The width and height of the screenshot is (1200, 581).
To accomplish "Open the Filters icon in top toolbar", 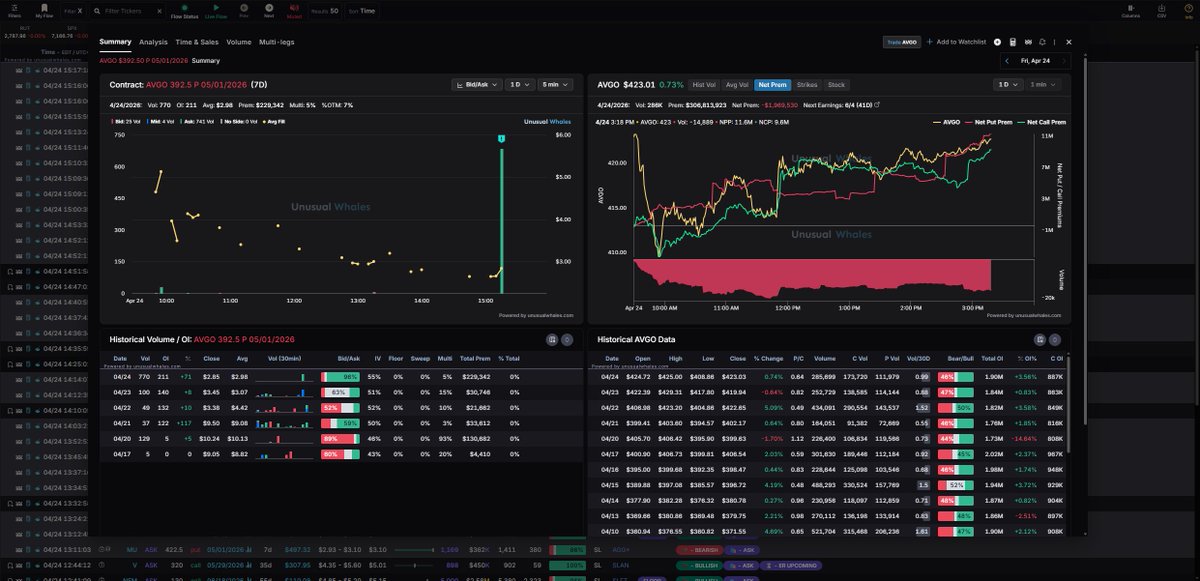I will tap(14, 11).
